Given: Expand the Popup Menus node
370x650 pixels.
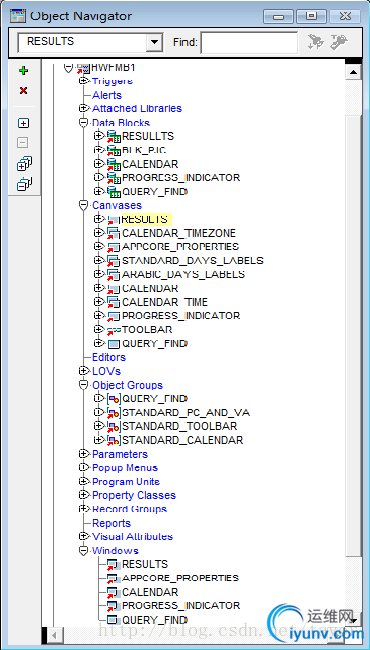Looking at the screenshot, I should 84,468.
